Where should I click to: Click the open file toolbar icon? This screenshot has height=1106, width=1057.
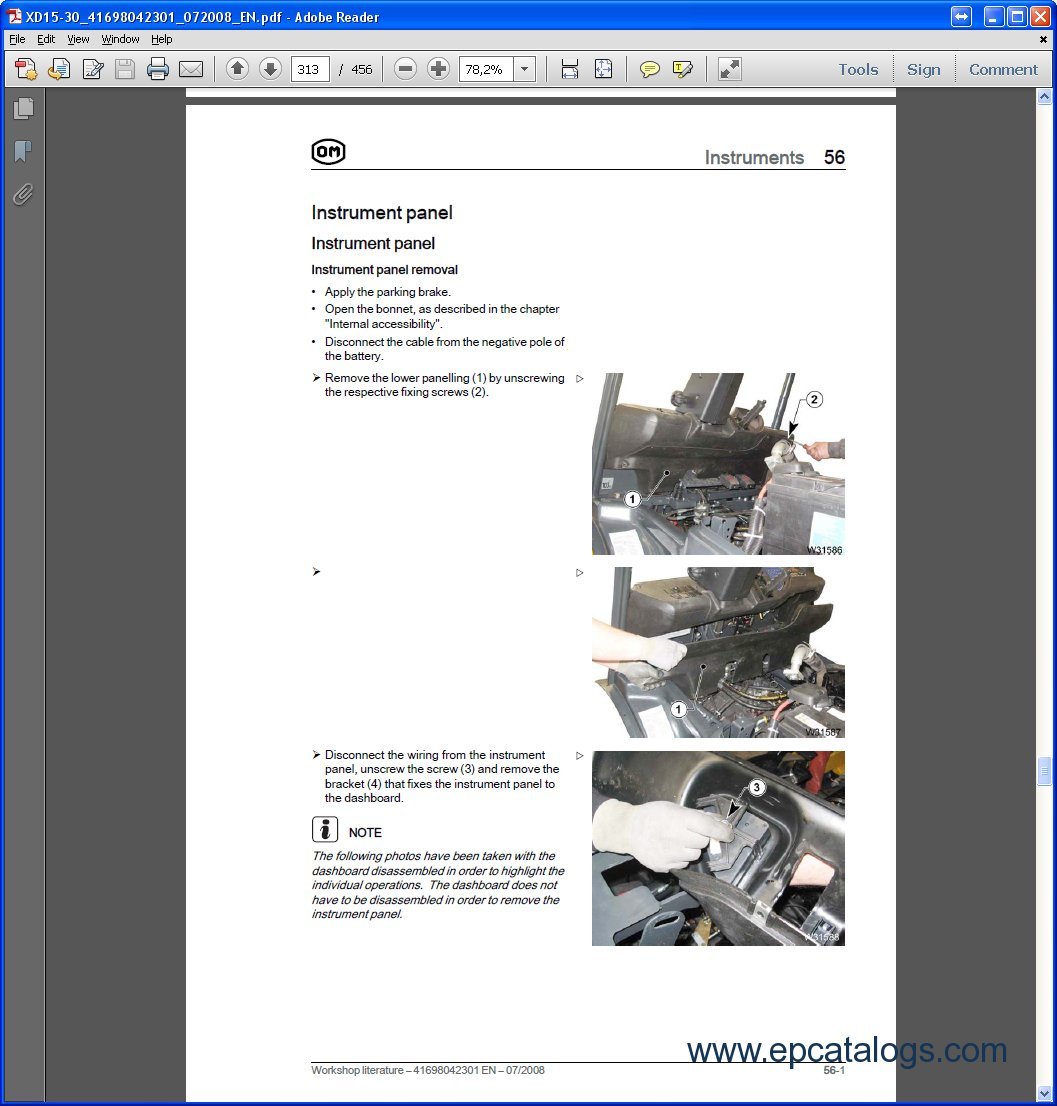[x=59, y=69]
